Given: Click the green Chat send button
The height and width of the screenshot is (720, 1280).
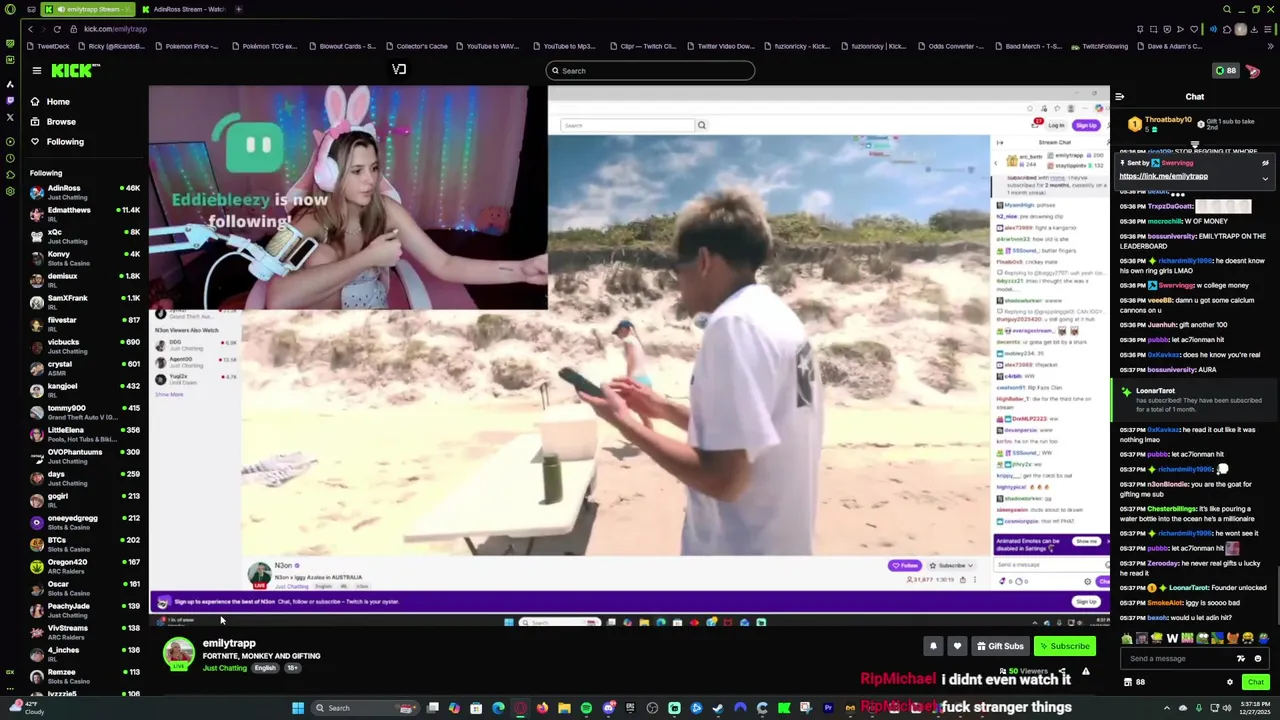Looking at the screenshot, I should click(x=1255, y=682).
